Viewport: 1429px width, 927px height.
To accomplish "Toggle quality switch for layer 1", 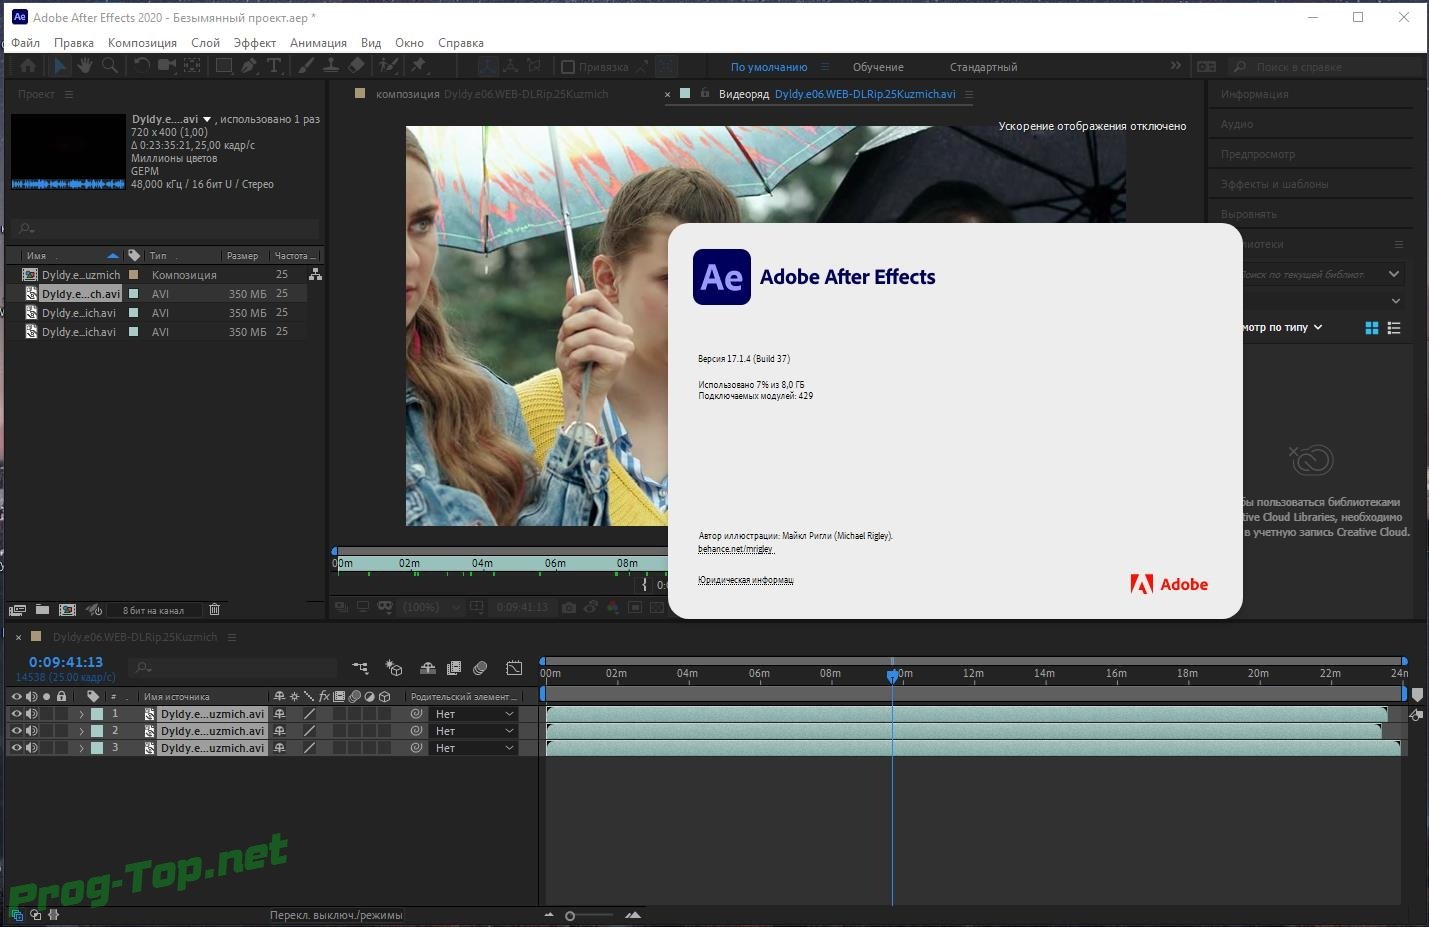I will tap(309, 714).
